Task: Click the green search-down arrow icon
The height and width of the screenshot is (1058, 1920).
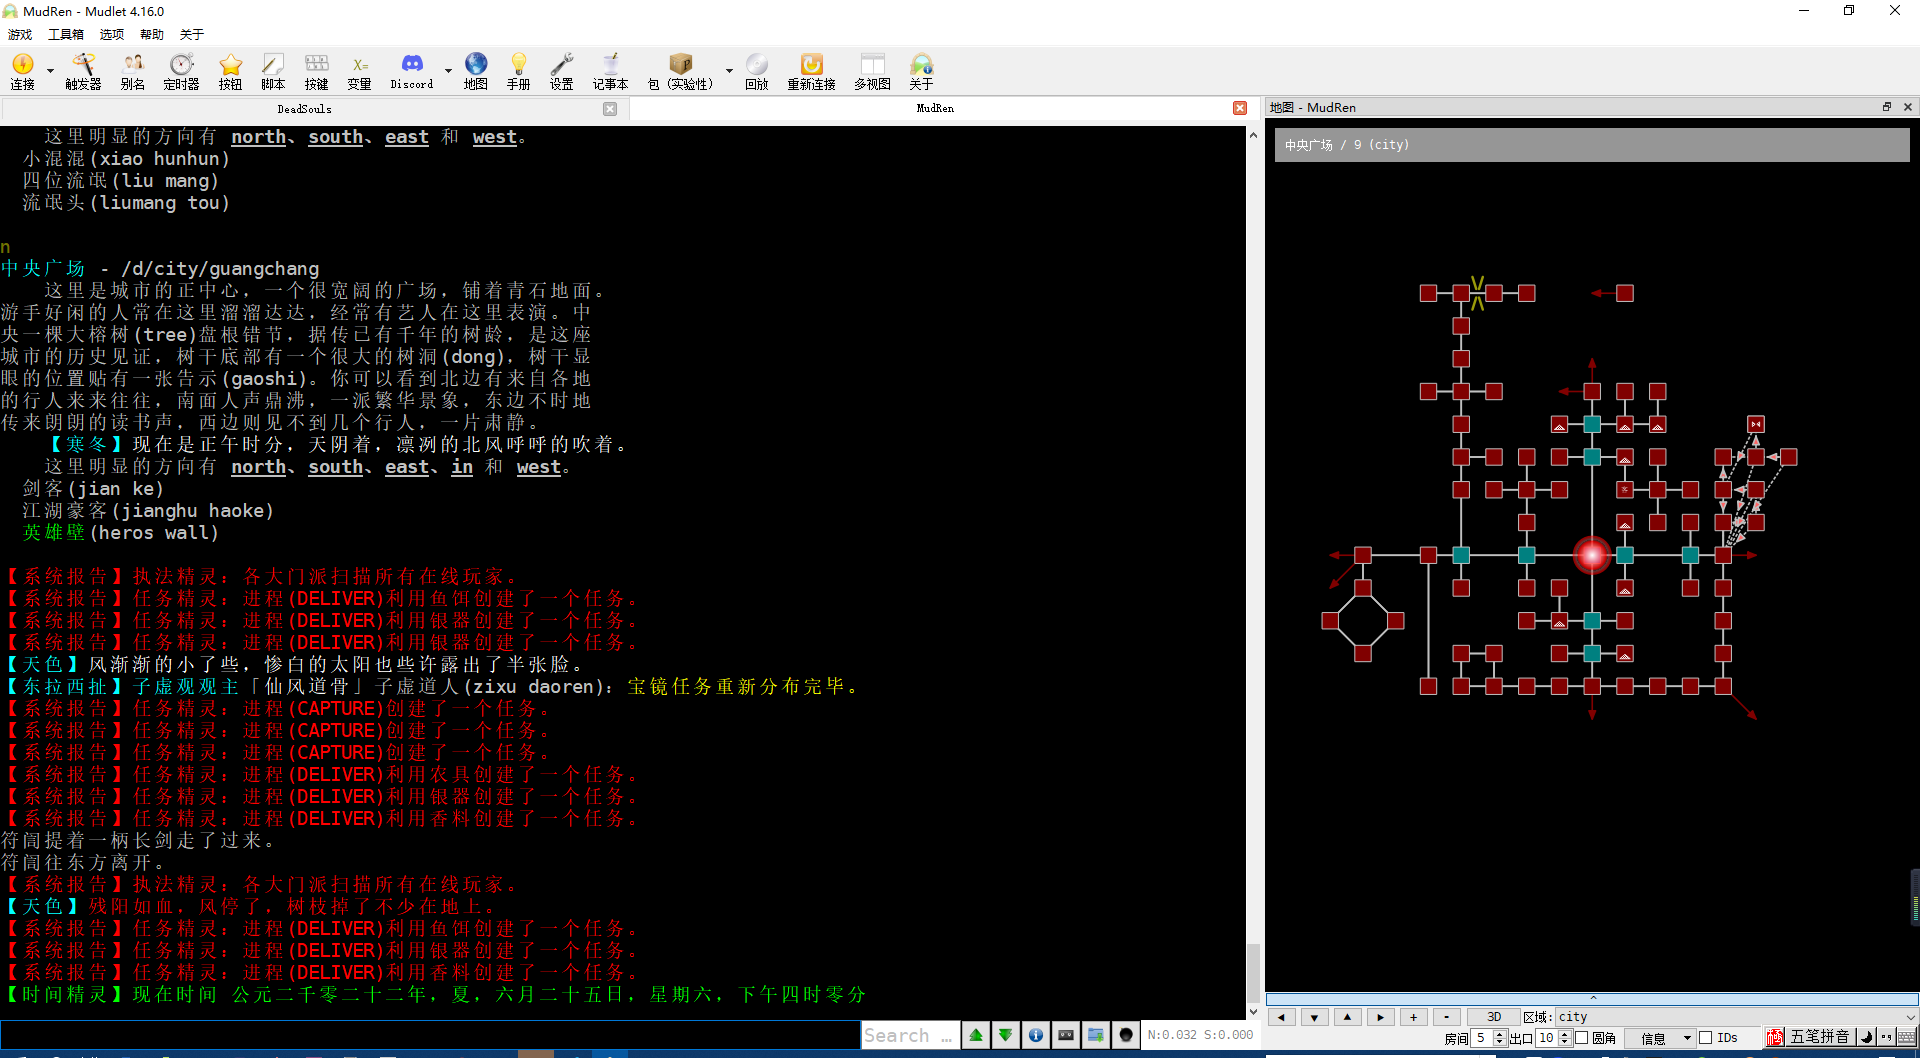Action: click(x=1006, y=1035)
